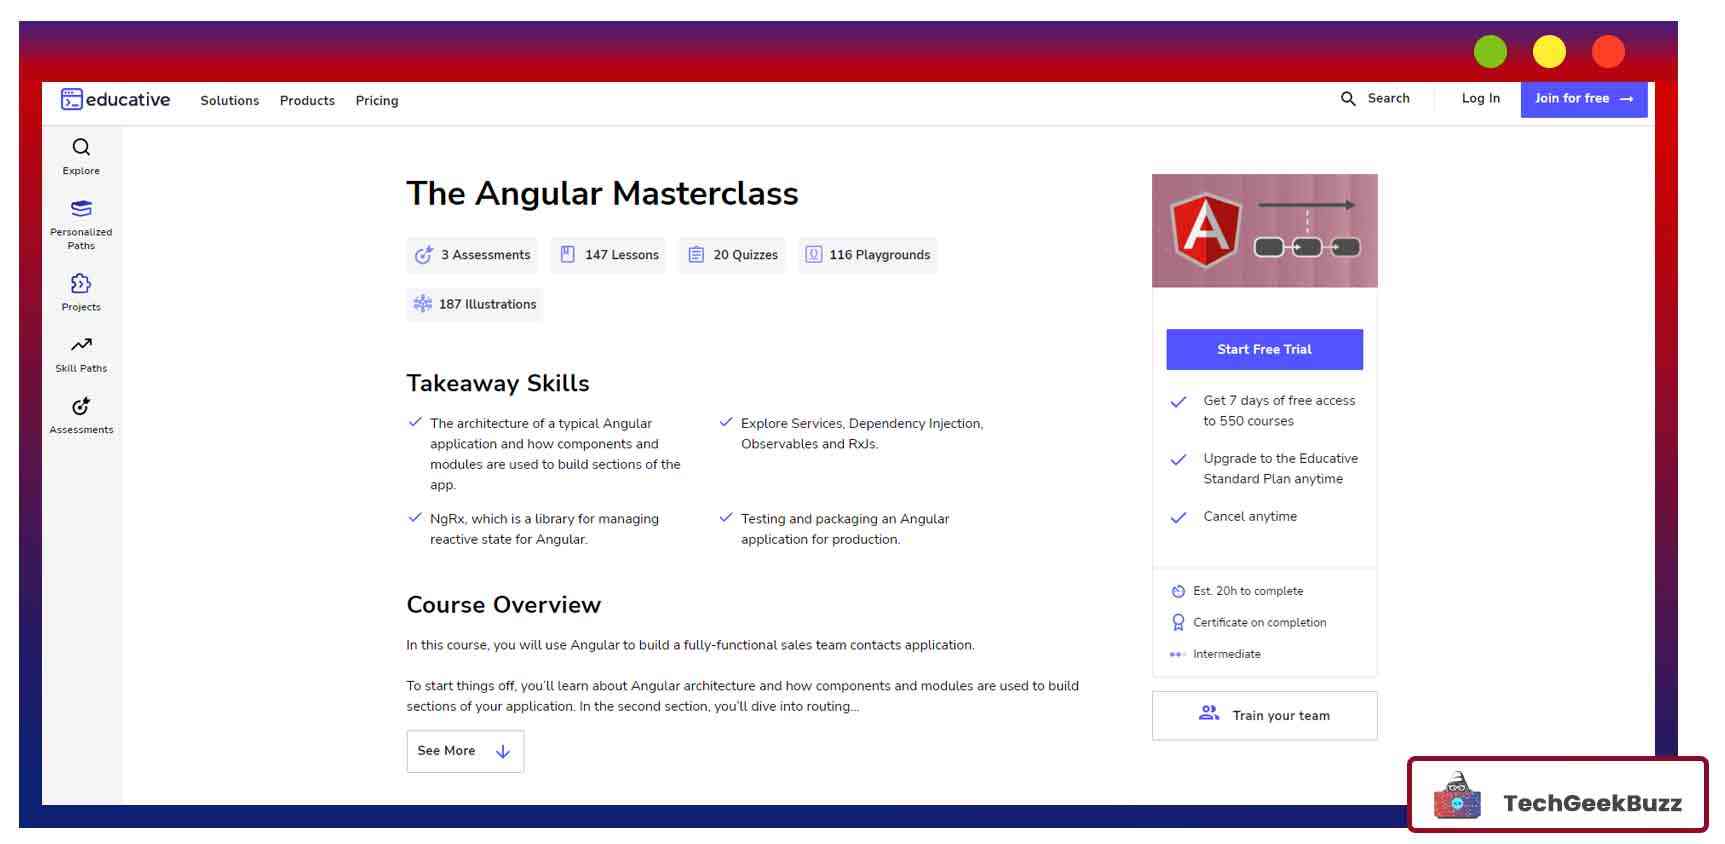Click the educative logo
Screen dimensions: 1725x844
pyautogui.click(x=115, y=100)
